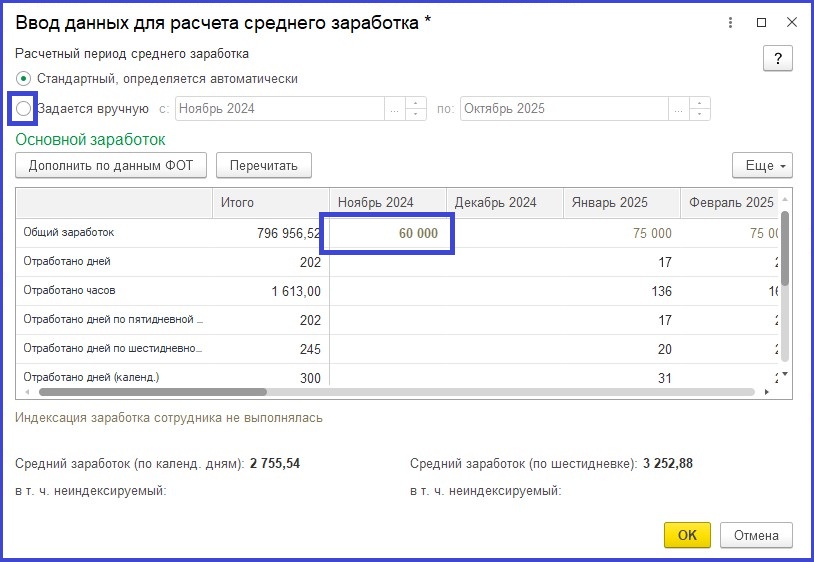Click the 'Отмена' button
Viewport: 814px width, 562px height.
pos(756,535)
